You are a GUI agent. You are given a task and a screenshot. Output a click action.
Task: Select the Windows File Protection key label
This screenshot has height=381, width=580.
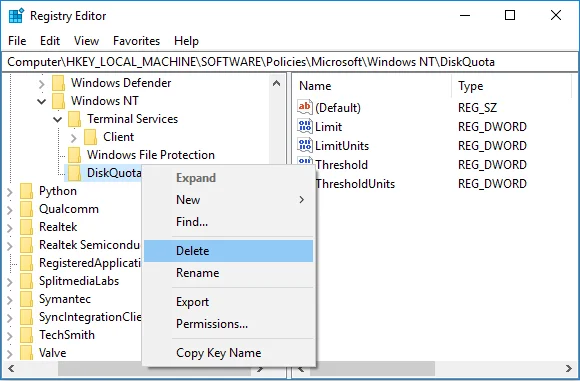[x=151, y=155]
